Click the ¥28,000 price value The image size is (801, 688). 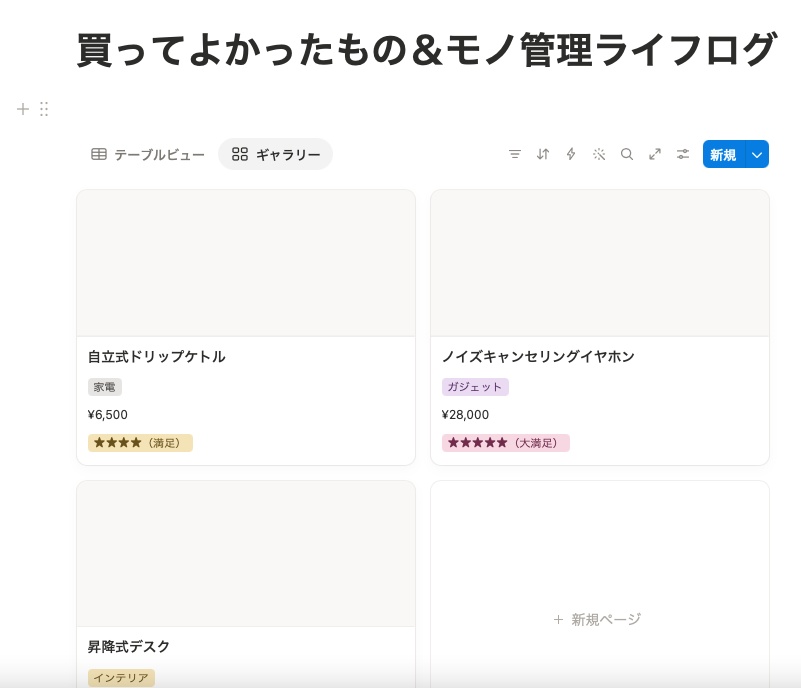click(x=465, y=415)
